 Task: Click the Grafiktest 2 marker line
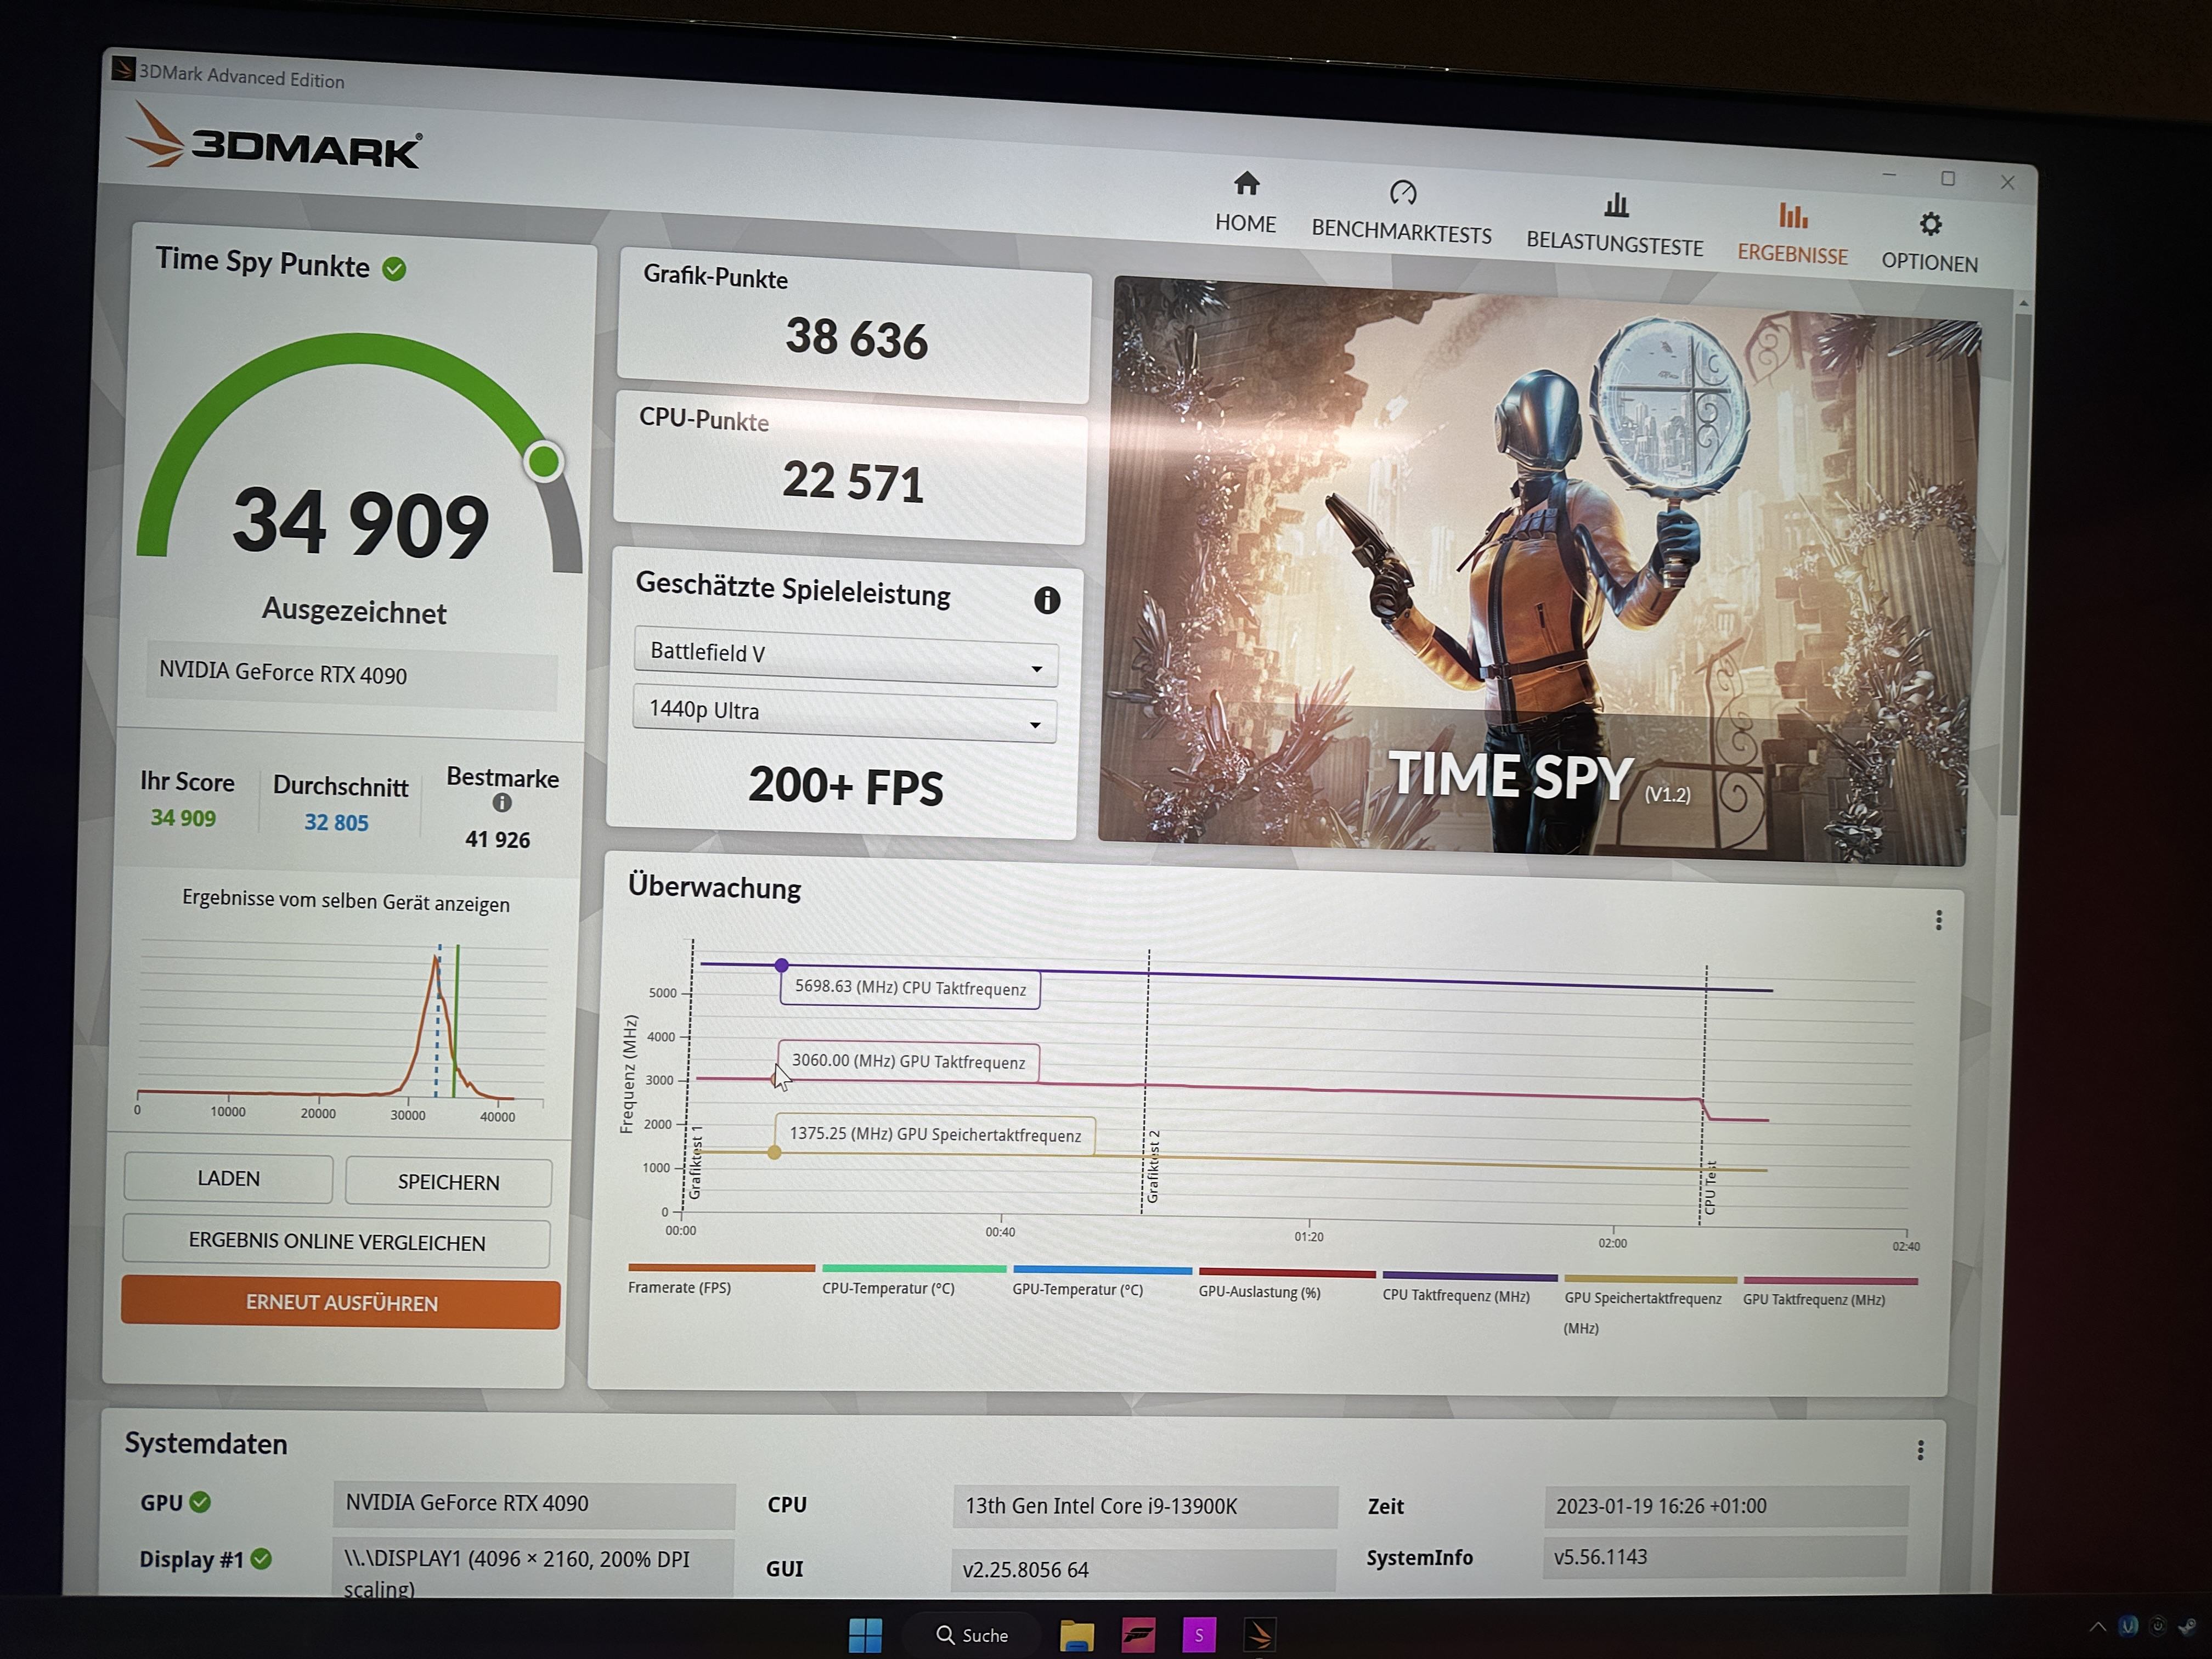(x=1146, y=1082)
